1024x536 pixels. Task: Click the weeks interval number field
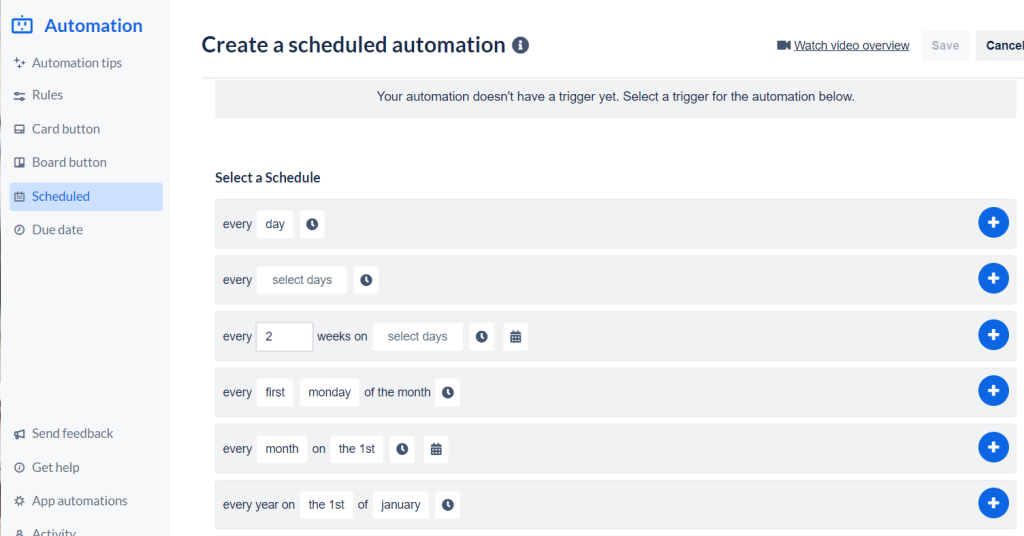point(285,337)
